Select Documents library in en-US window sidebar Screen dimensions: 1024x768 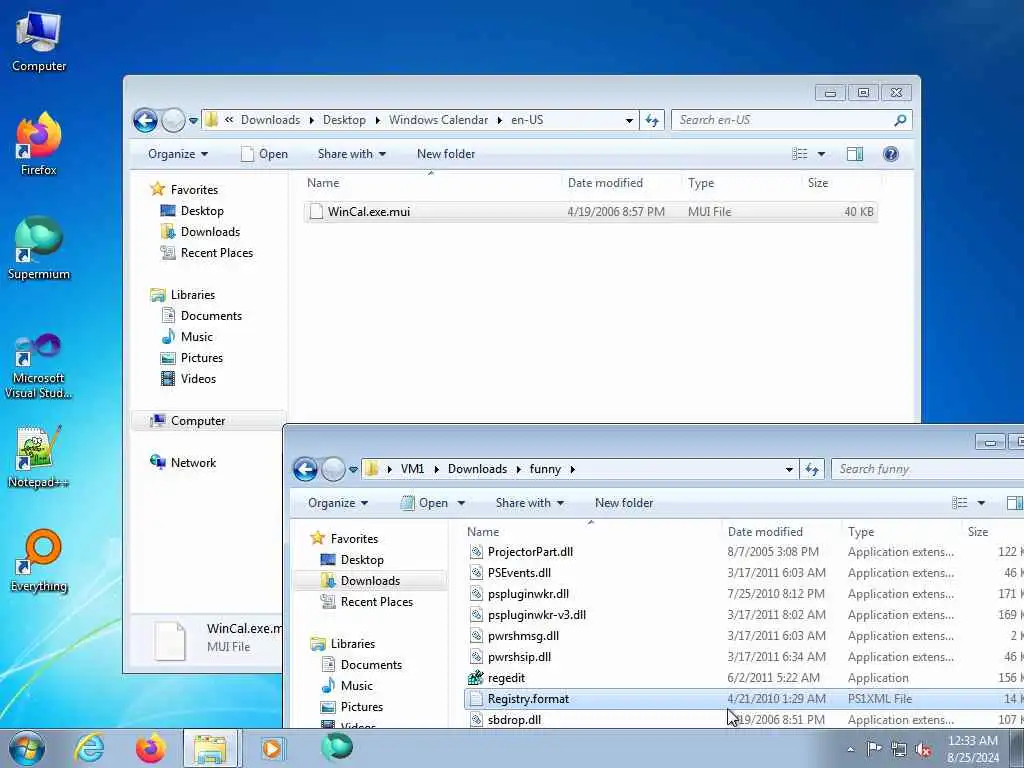click(x=211, y=316)
